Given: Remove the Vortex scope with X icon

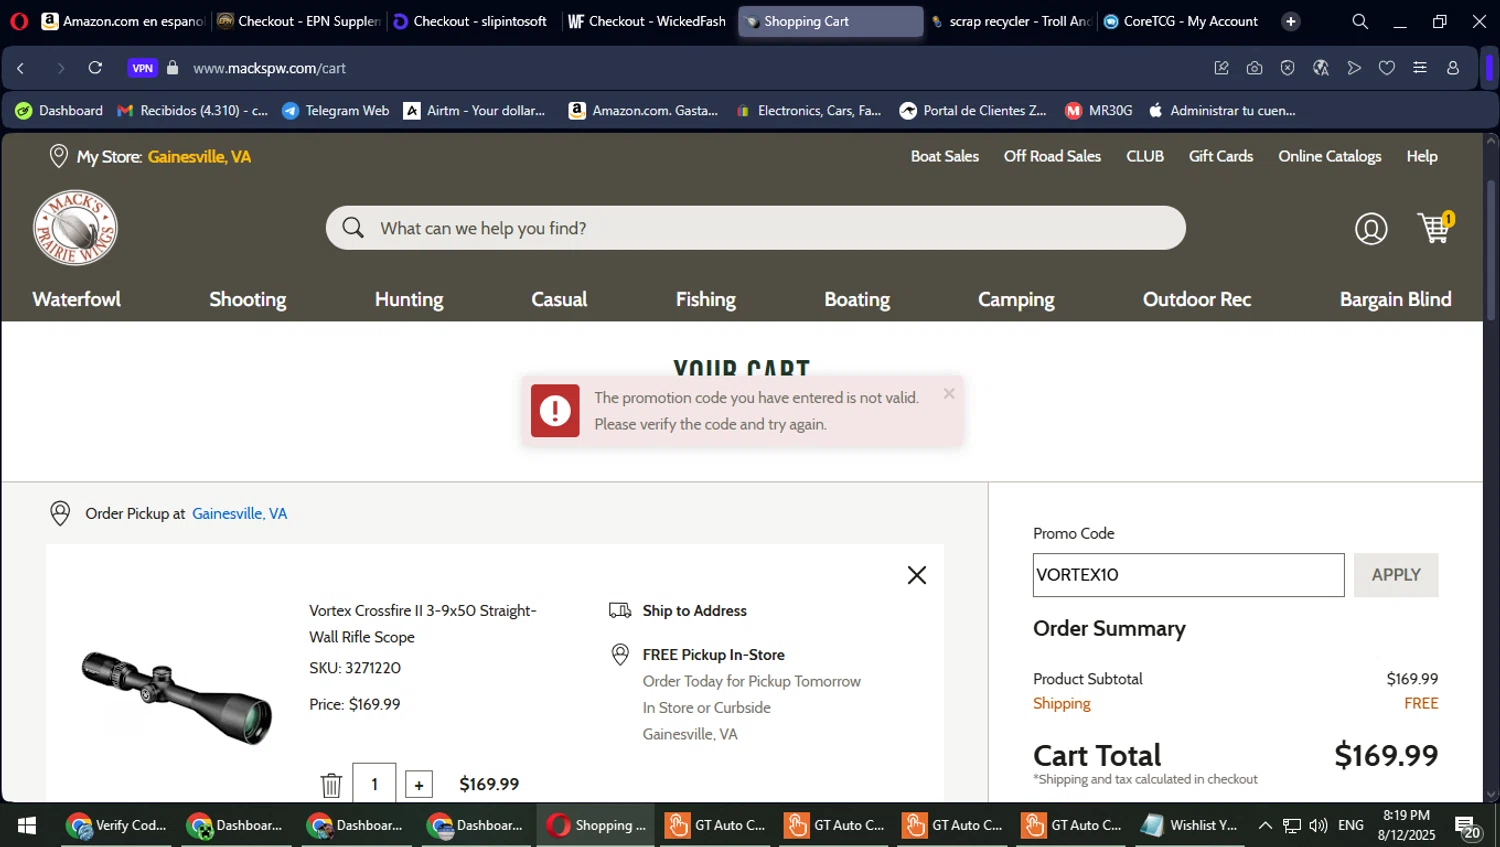Looking at the screenshot, I should click(x=917, y=575).
